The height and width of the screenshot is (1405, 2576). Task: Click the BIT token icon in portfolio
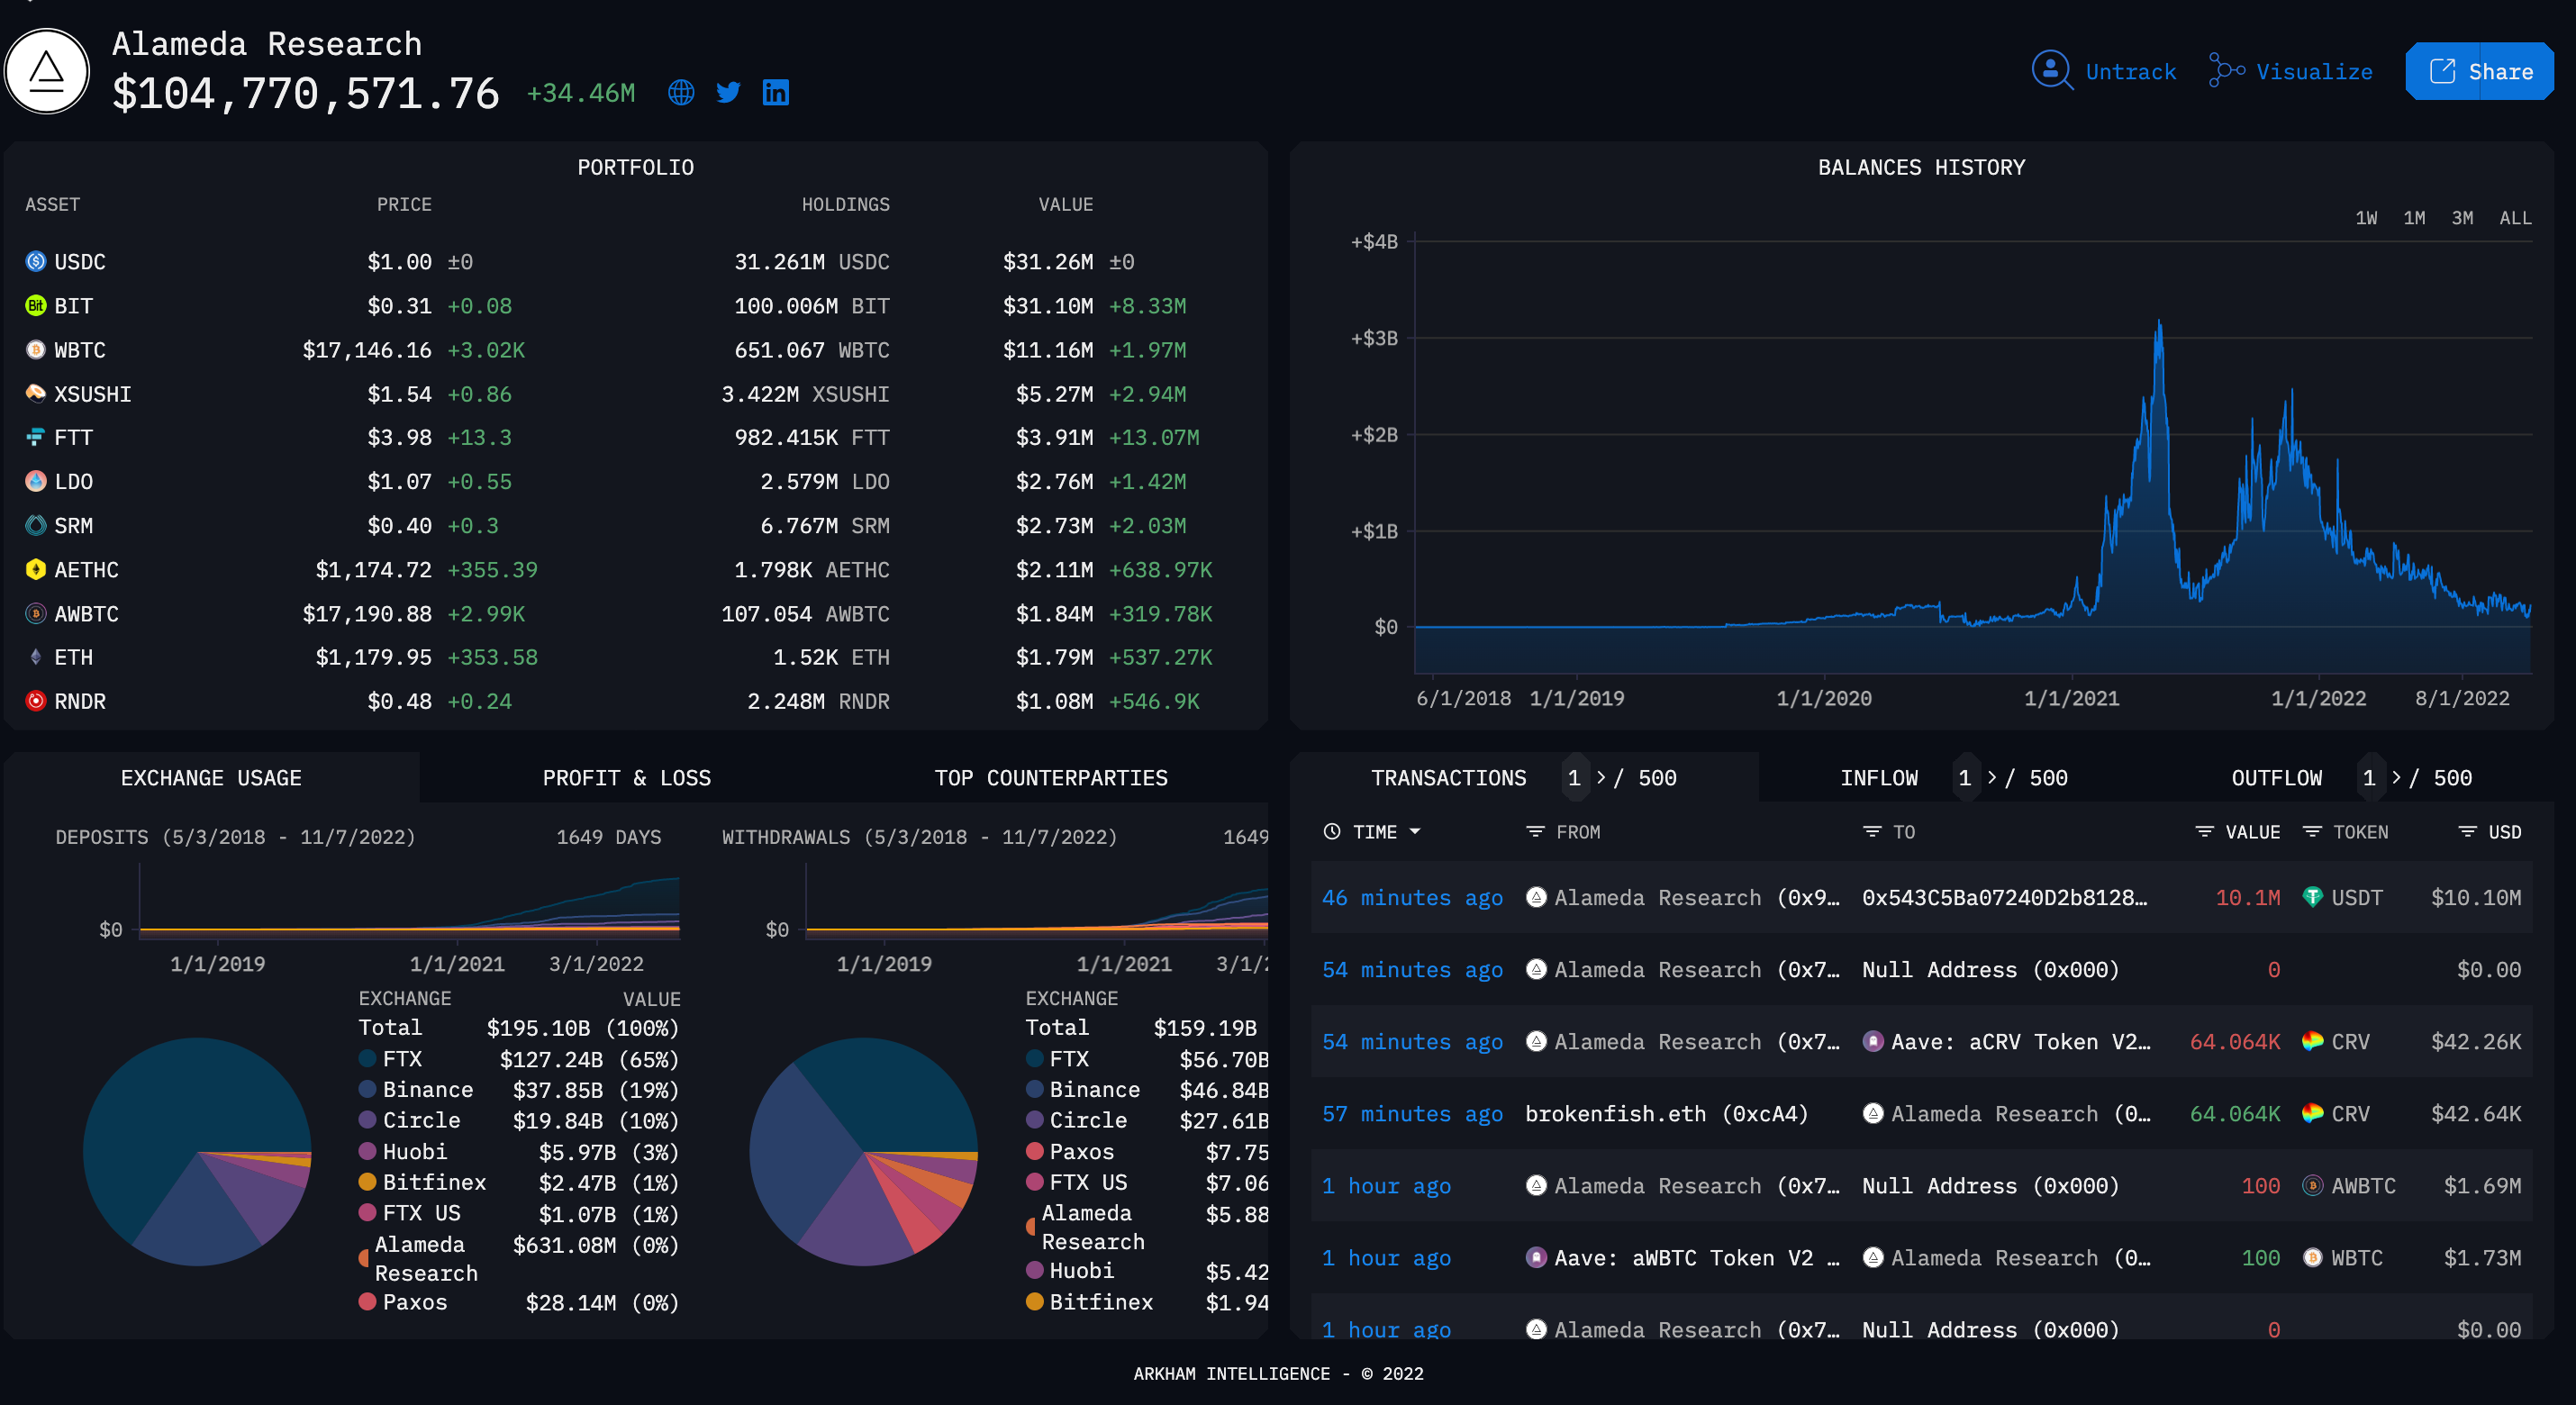(36, 306)
